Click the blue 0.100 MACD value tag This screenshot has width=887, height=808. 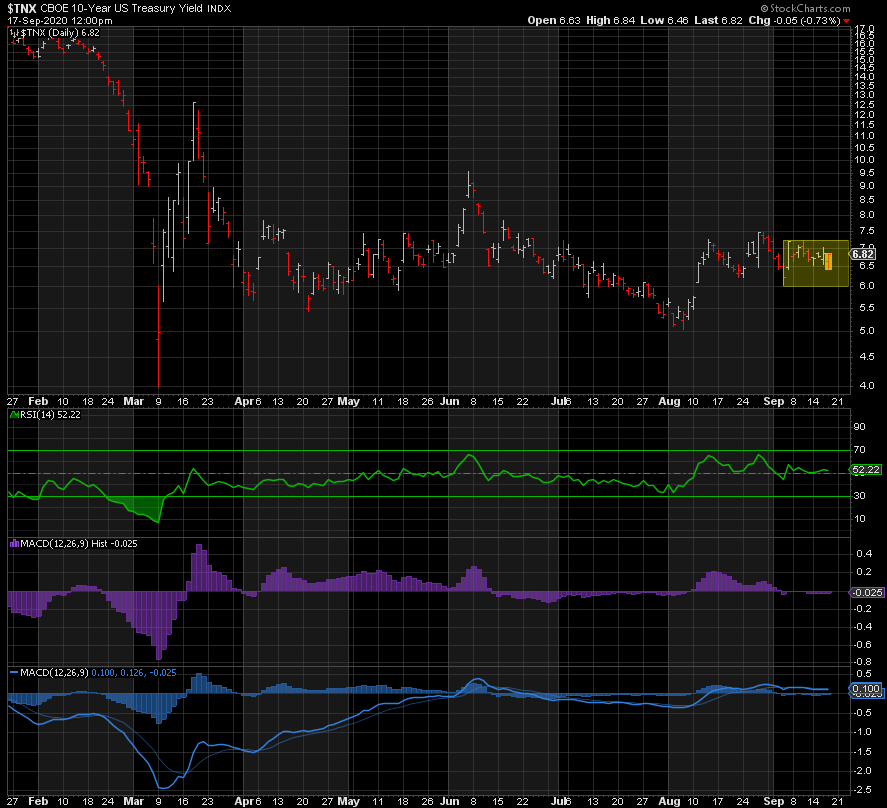click(866, 689)
